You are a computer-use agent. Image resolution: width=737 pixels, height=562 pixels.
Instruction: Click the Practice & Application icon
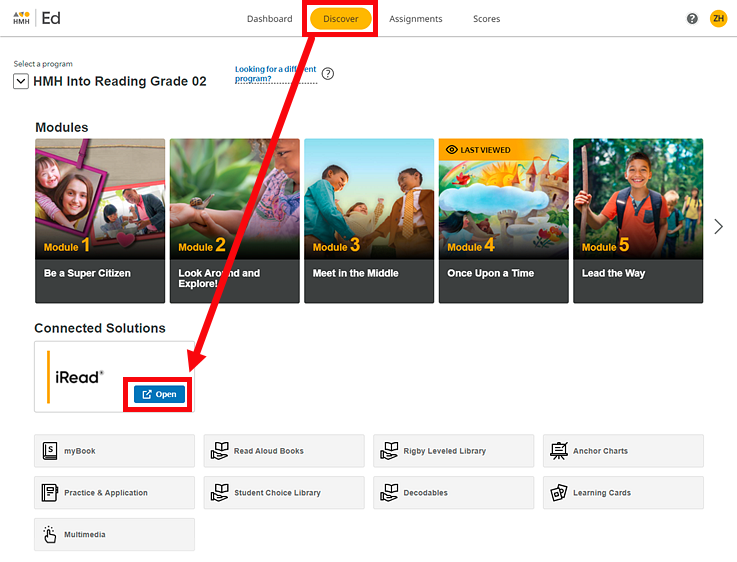[x=50, y=492]
